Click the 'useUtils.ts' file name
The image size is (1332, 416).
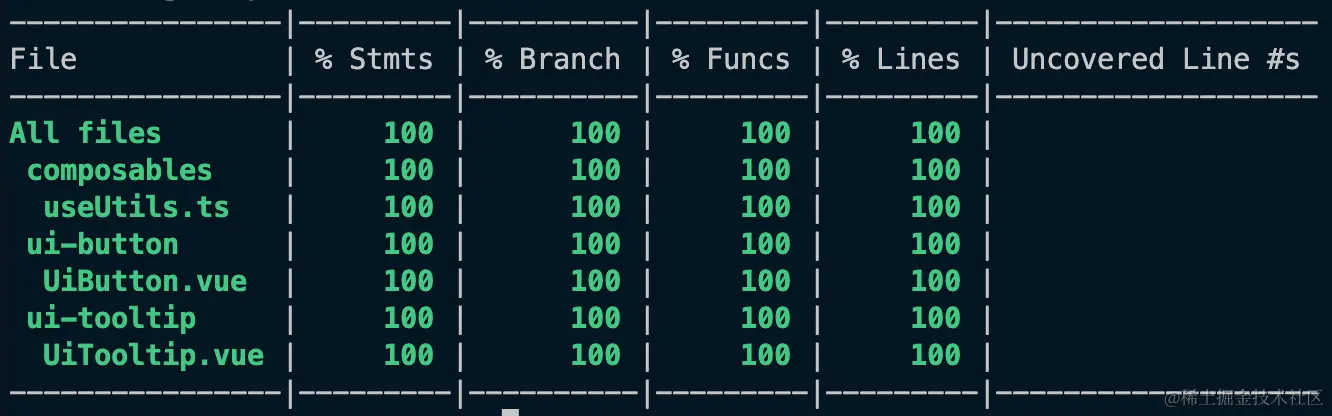pos(136,207)
